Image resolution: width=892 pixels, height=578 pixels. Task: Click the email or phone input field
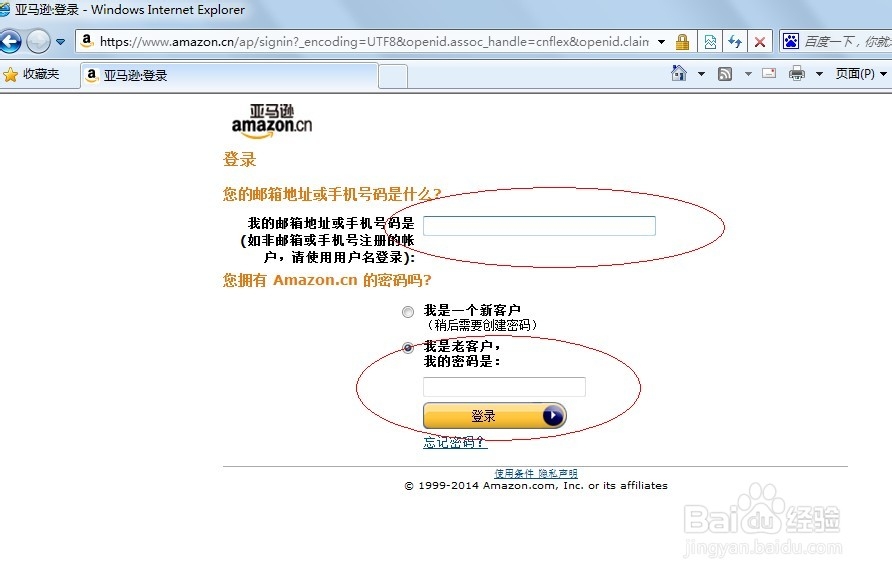[538, 225]
